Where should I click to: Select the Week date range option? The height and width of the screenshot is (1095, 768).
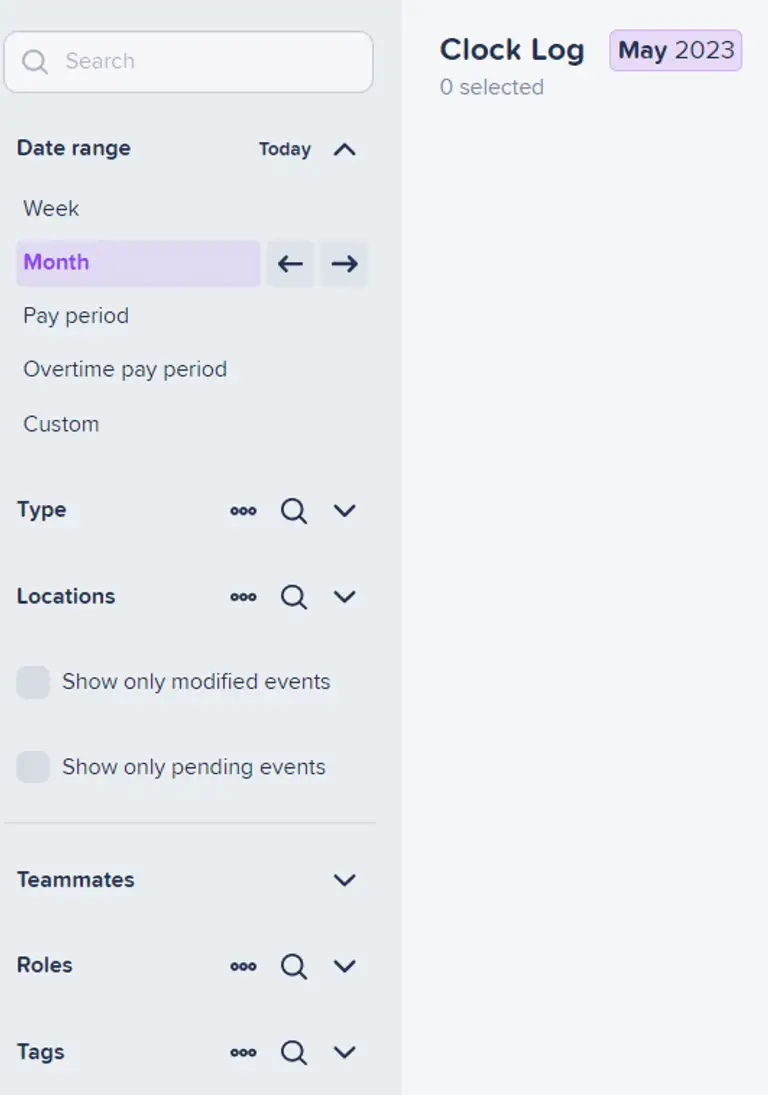click(x=51, y=209)
